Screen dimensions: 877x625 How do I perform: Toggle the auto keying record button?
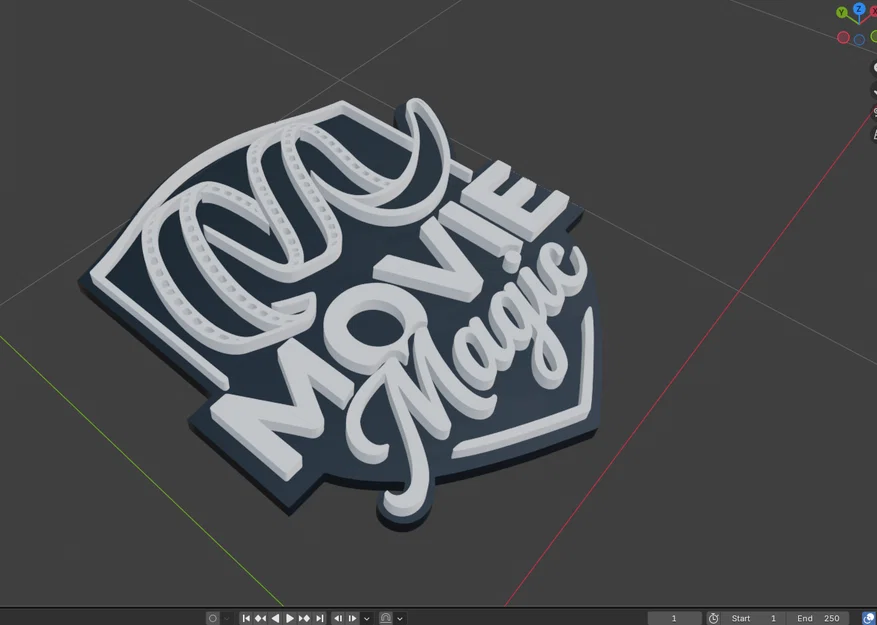(213, 618)
